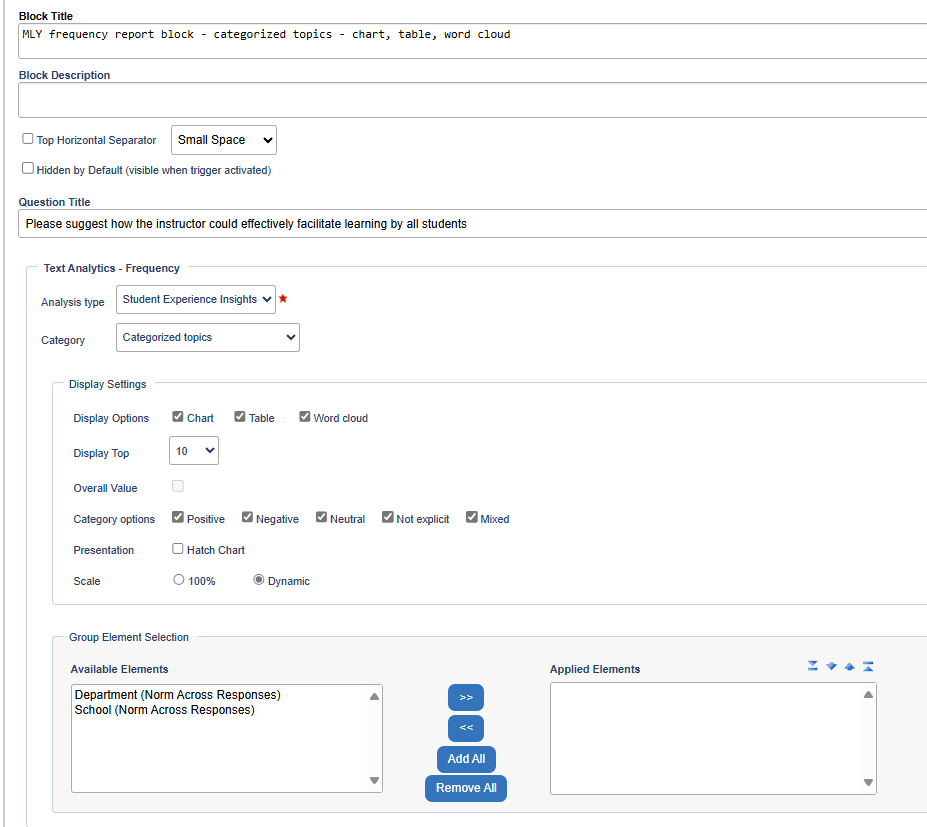Click the Remove All button
Image resolution: width=927 pixels, height=827 pixels.
click(x=466, y=788)
